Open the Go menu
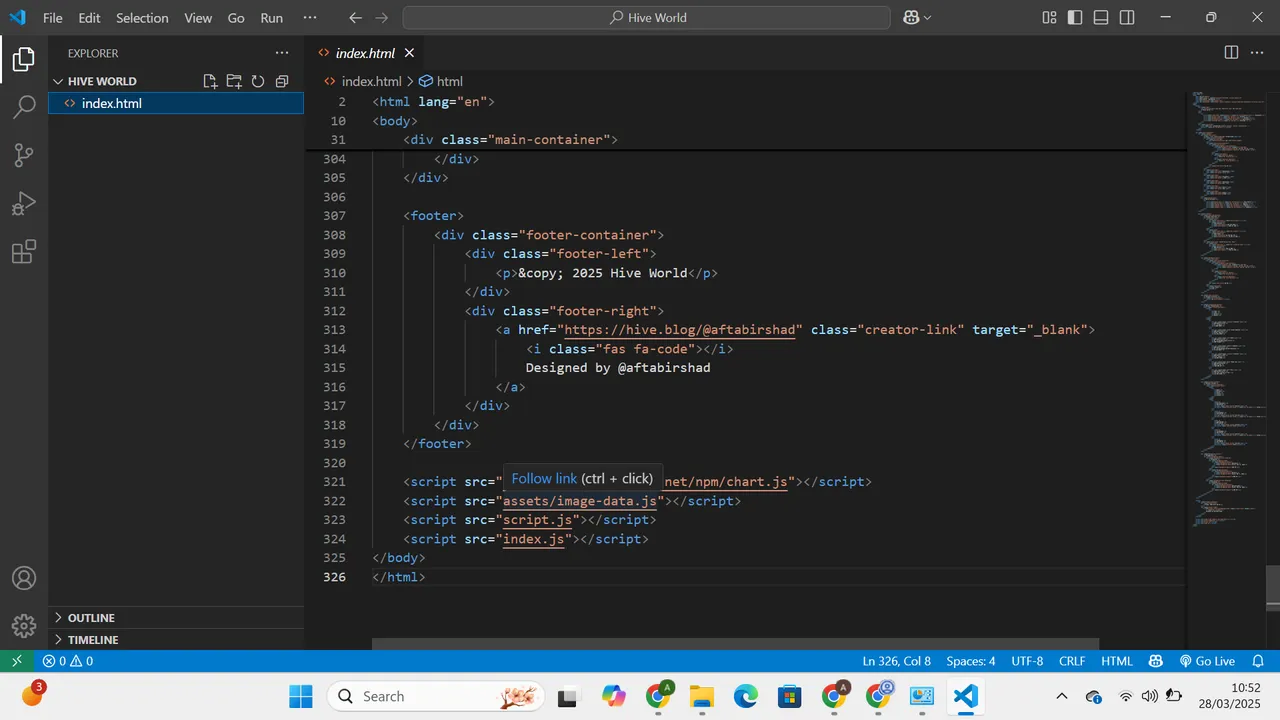Image resolution: width=1280 pixels, height=720 pixels. tap(236, 17)
